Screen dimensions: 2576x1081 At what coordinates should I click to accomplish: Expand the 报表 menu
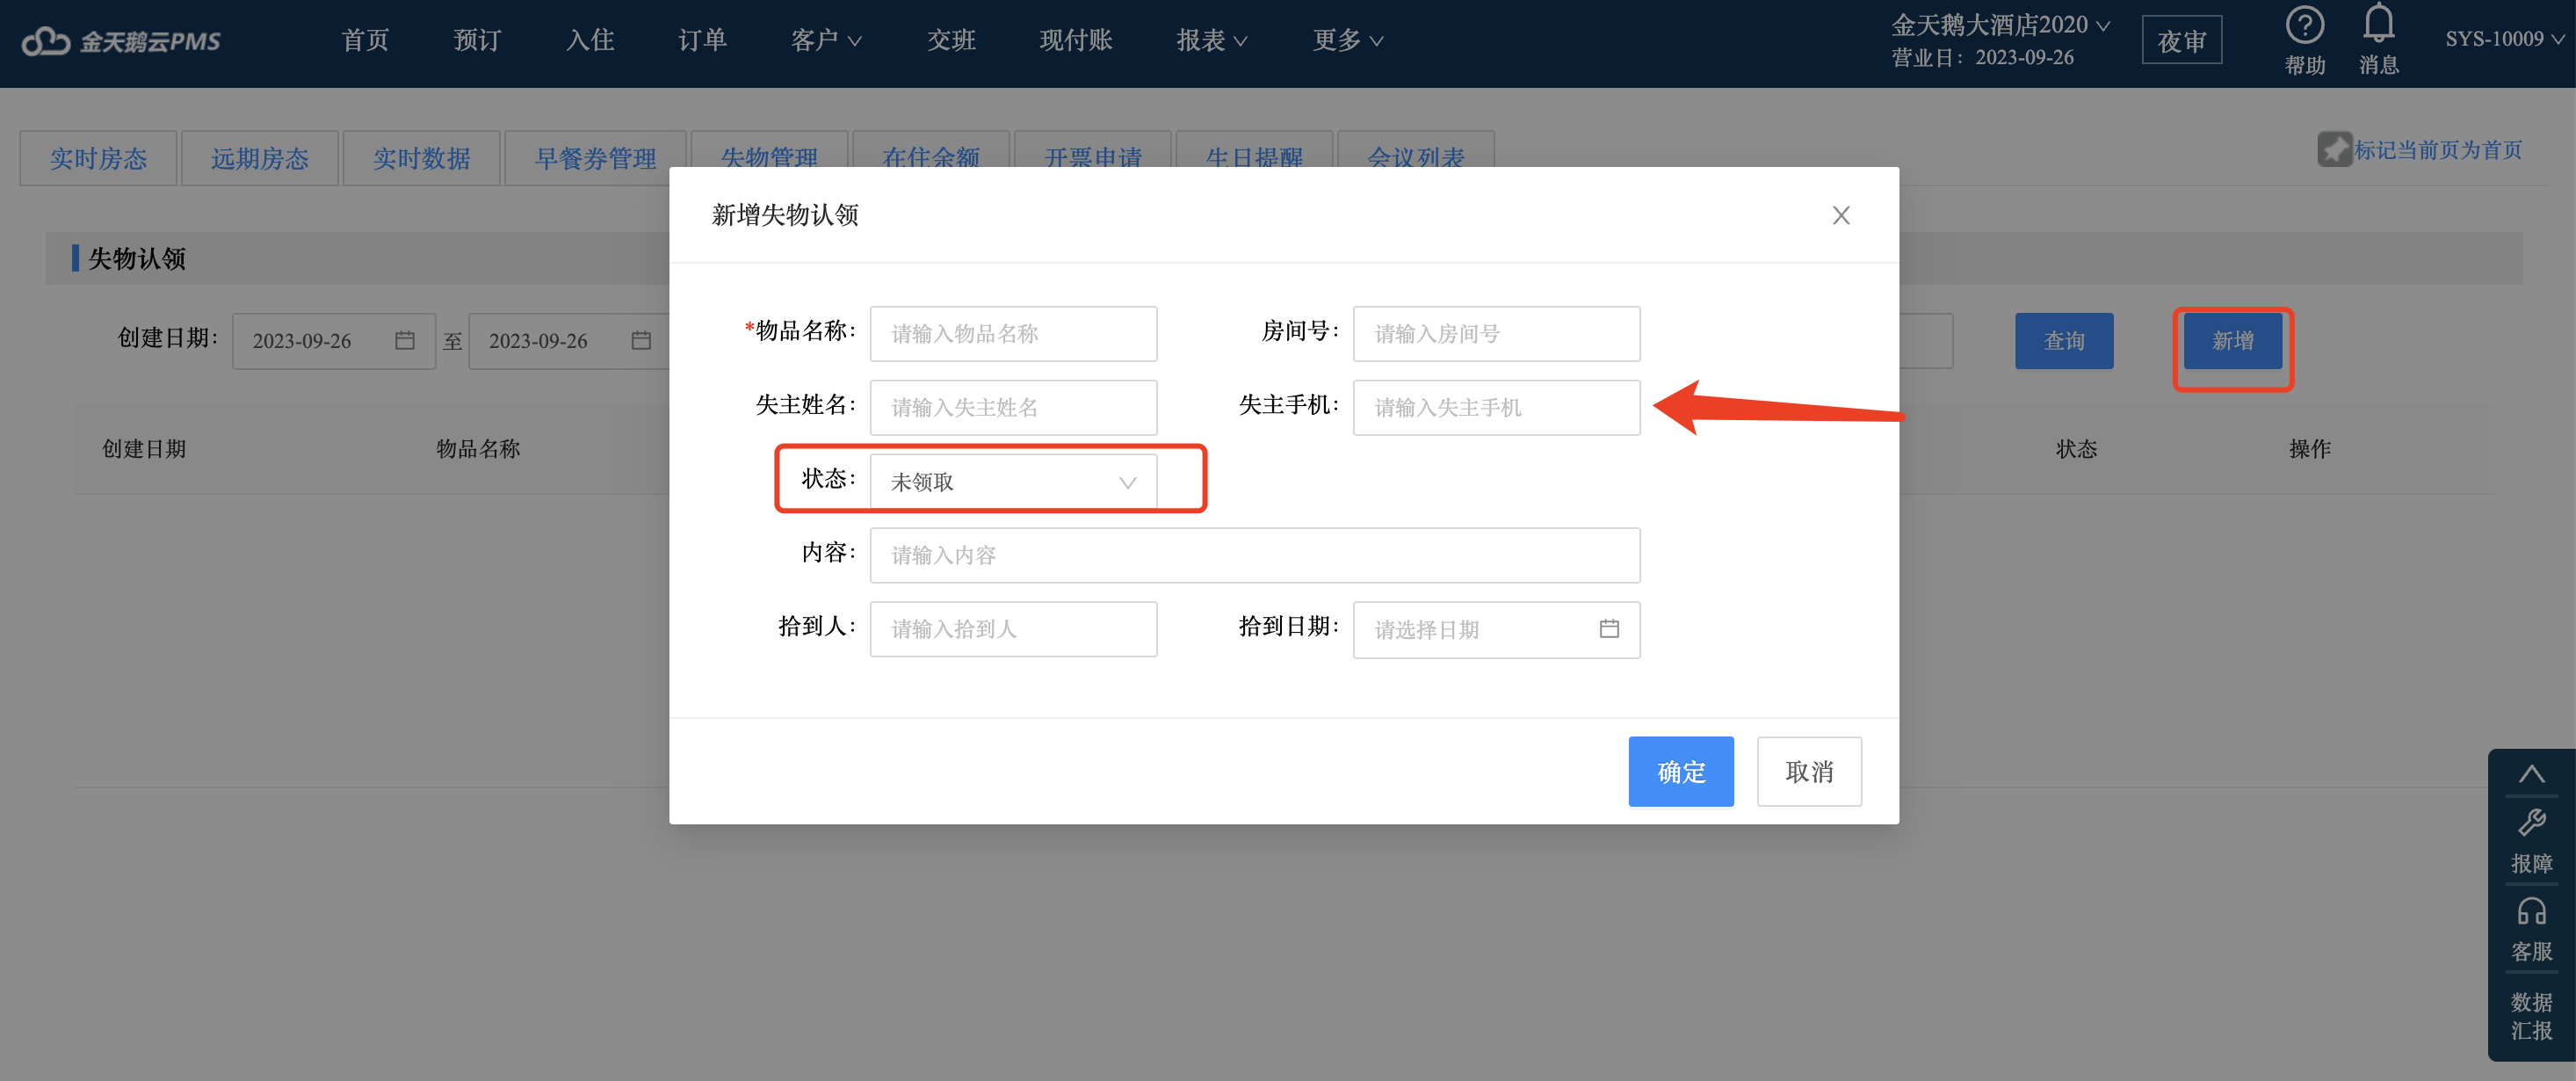click(x=1211, y=41)
